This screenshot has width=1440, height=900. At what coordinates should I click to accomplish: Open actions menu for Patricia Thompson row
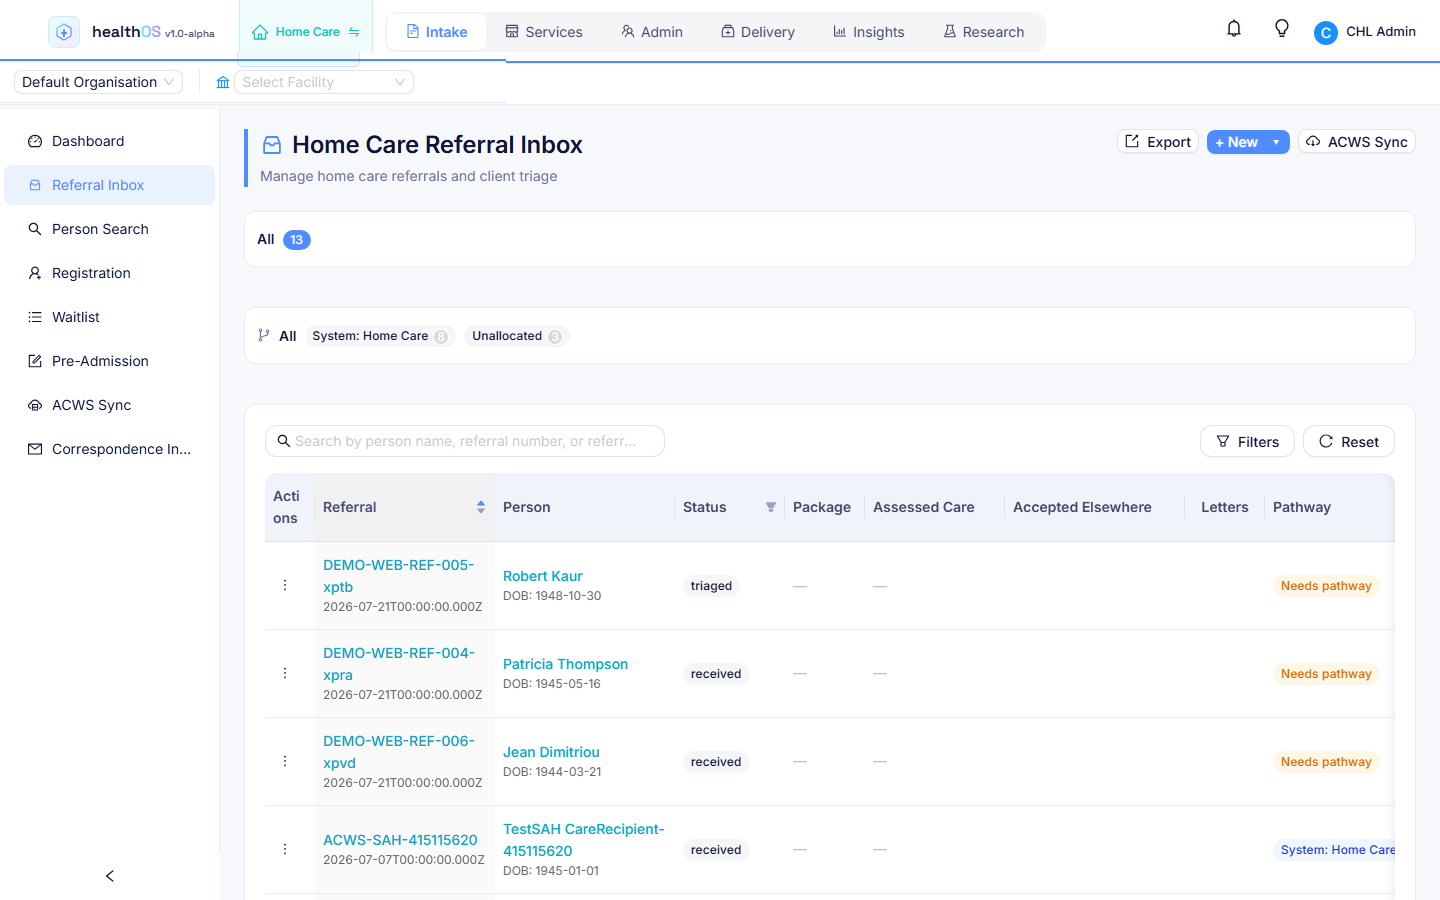pos(285,673)
